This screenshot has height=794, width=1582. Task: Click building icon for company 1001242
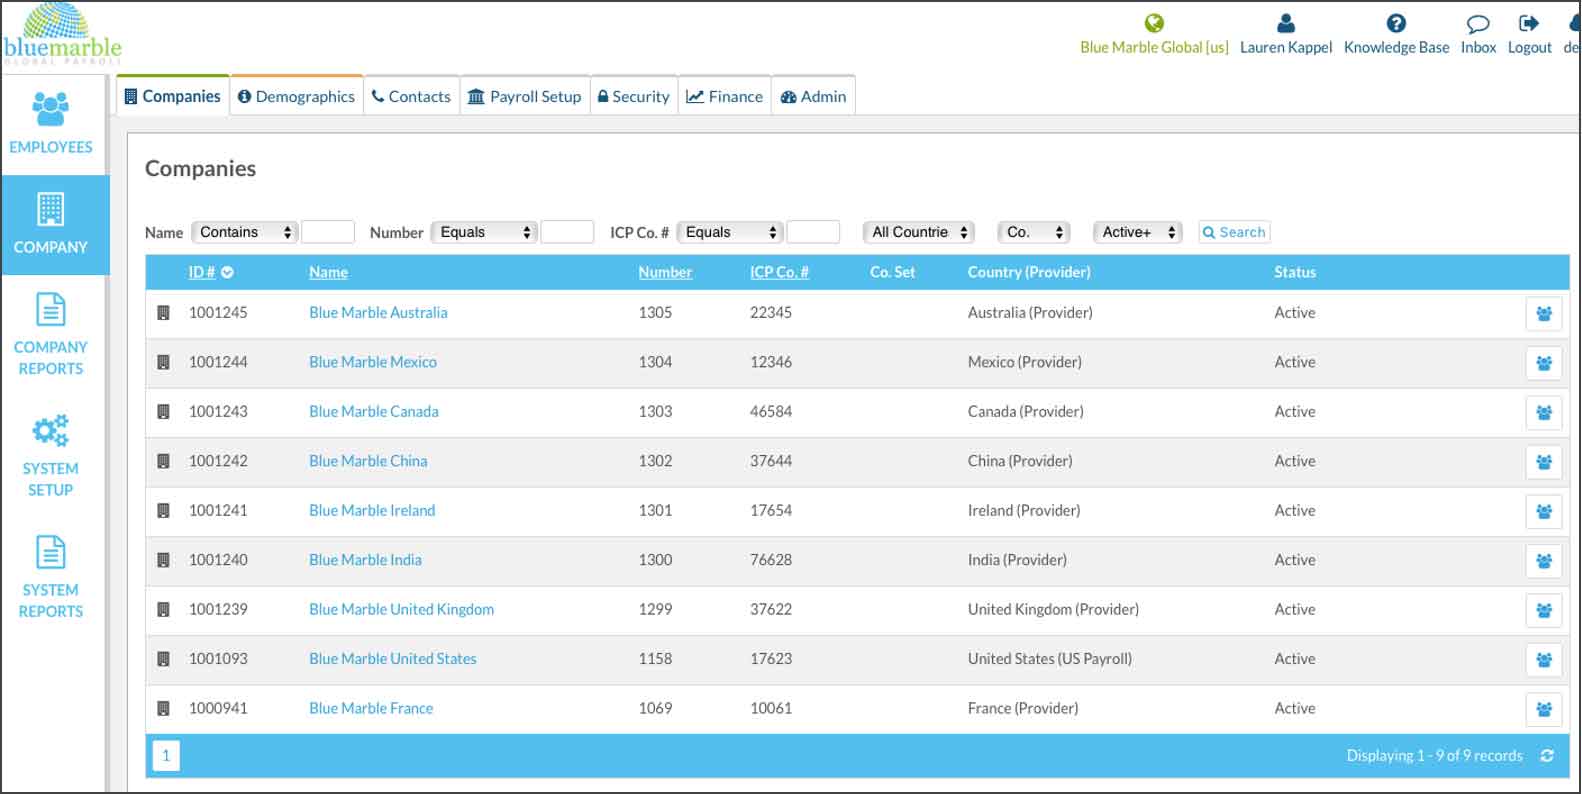163,461
